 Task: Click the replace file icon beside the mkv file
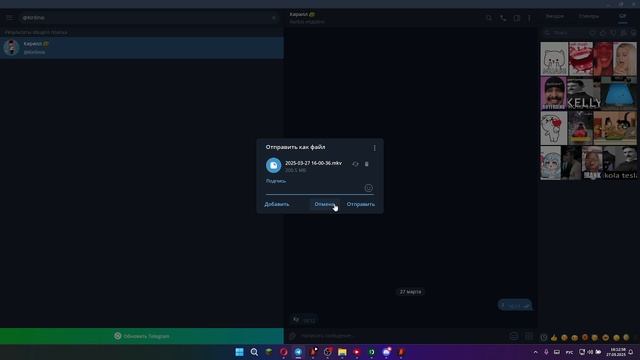[x=355, y=164]
